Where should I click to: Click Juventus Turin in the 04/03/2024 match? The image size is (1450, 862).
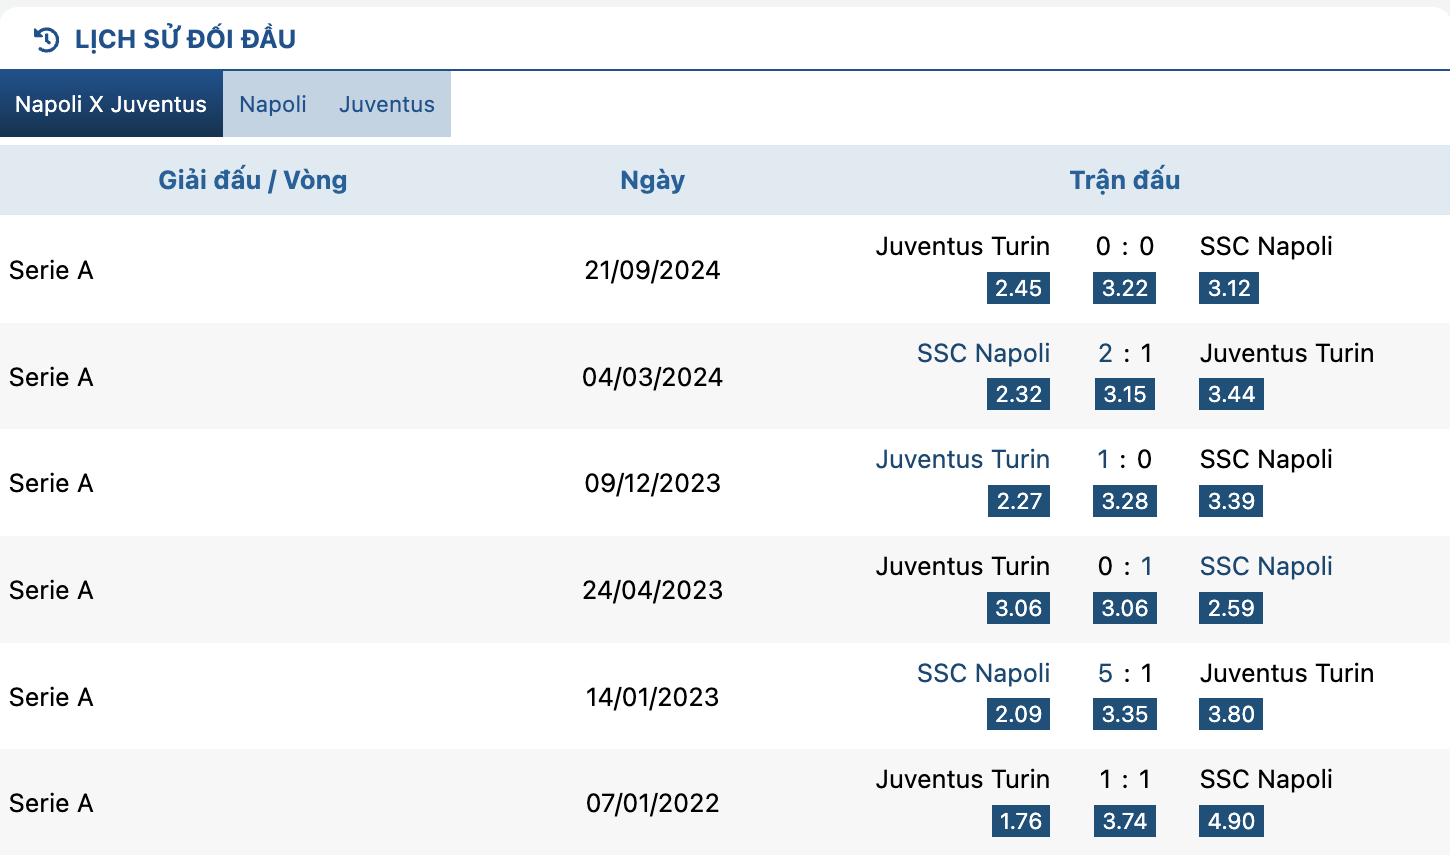[x=1287, y=353]
